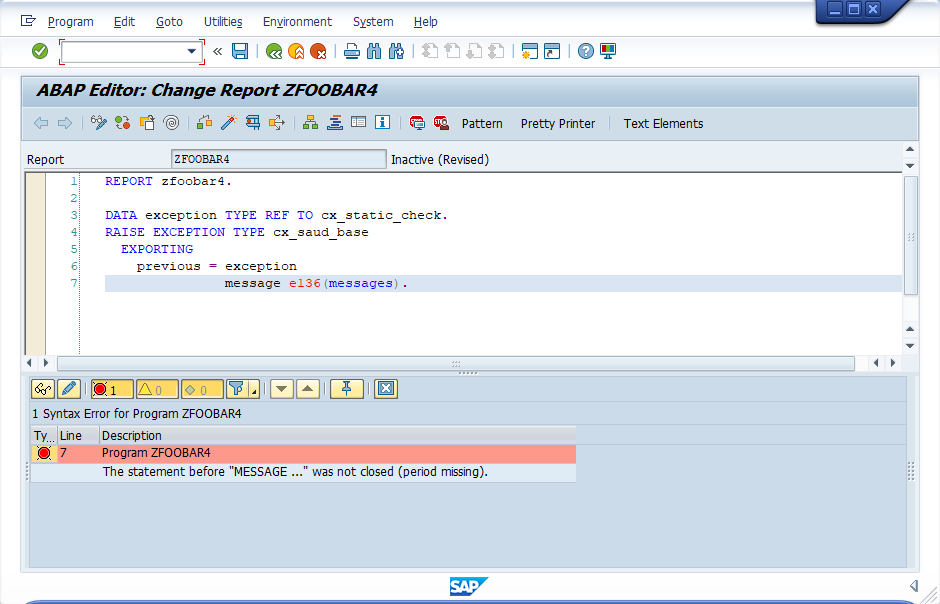The image size is (940, 604).
Task: Click the editor horizontal scrollbar
Action: pos(456,363)
